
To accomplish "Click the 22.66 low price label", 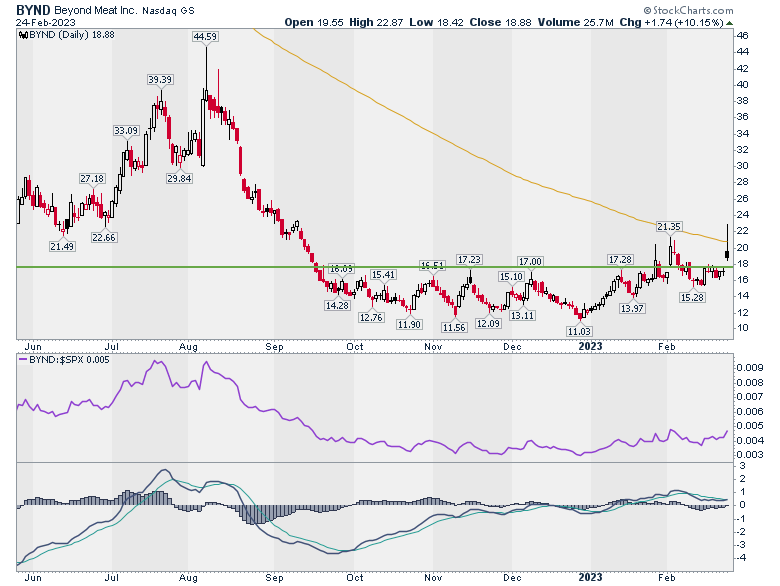I will tap(104, 238).
